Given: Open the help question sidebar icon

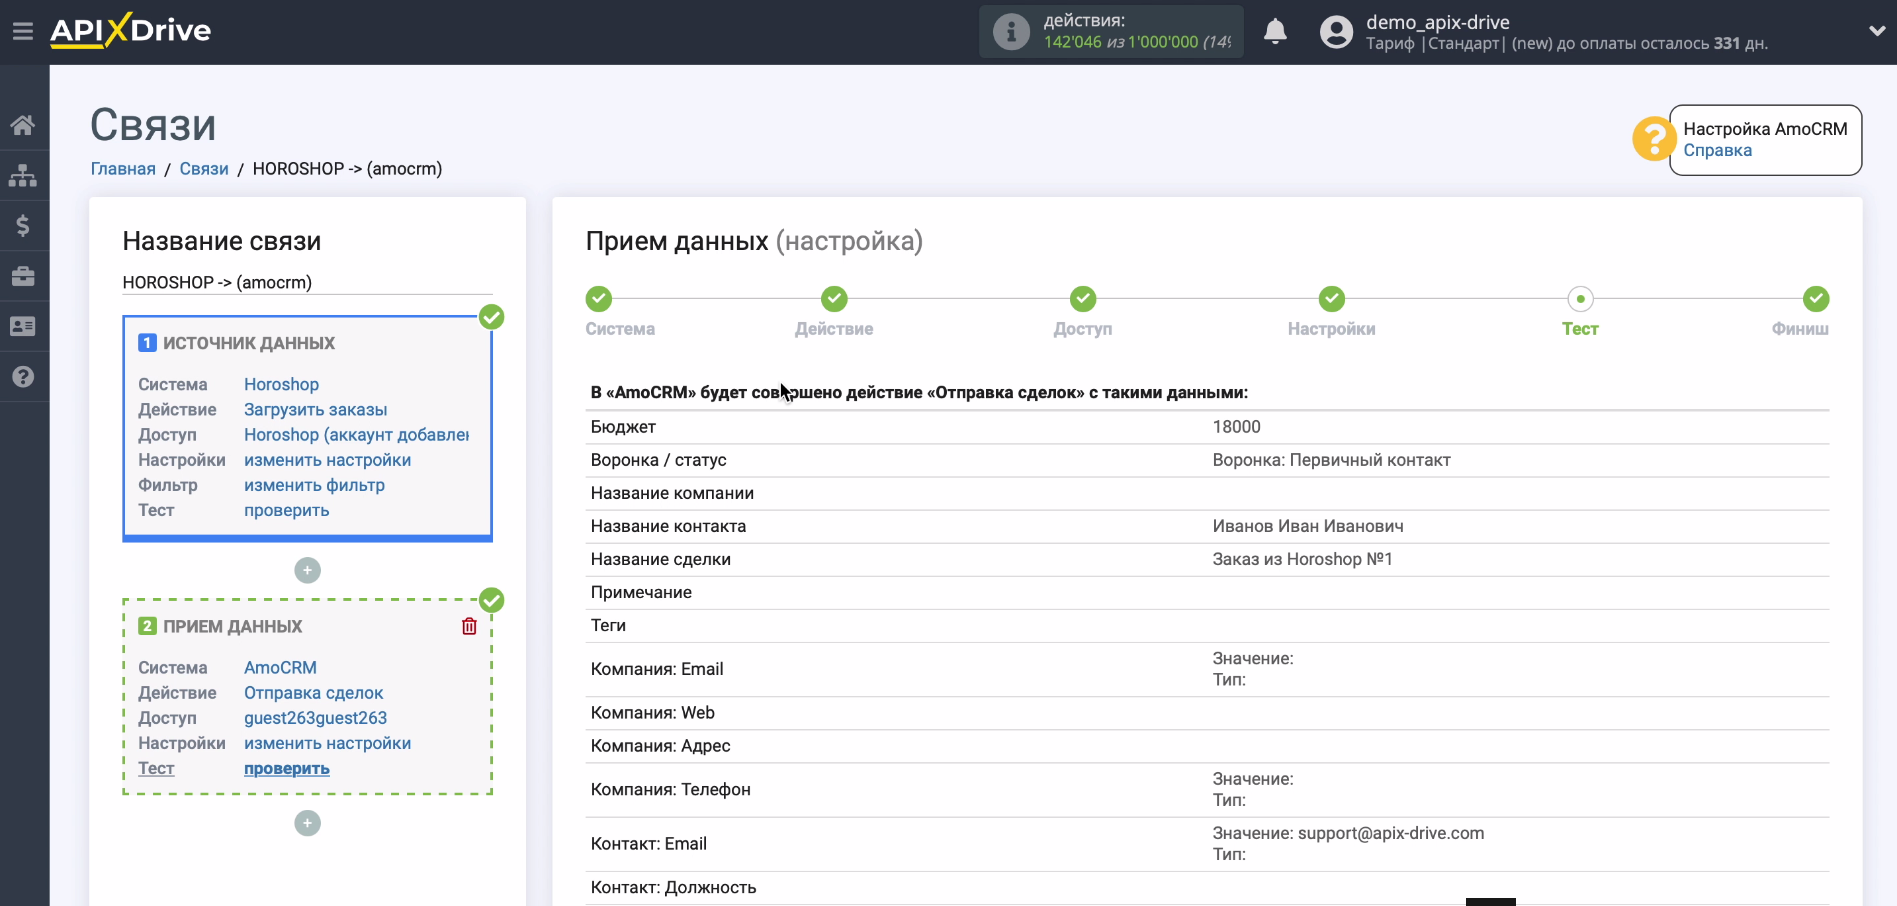Looking at the screenshot, I should point(23,377).
